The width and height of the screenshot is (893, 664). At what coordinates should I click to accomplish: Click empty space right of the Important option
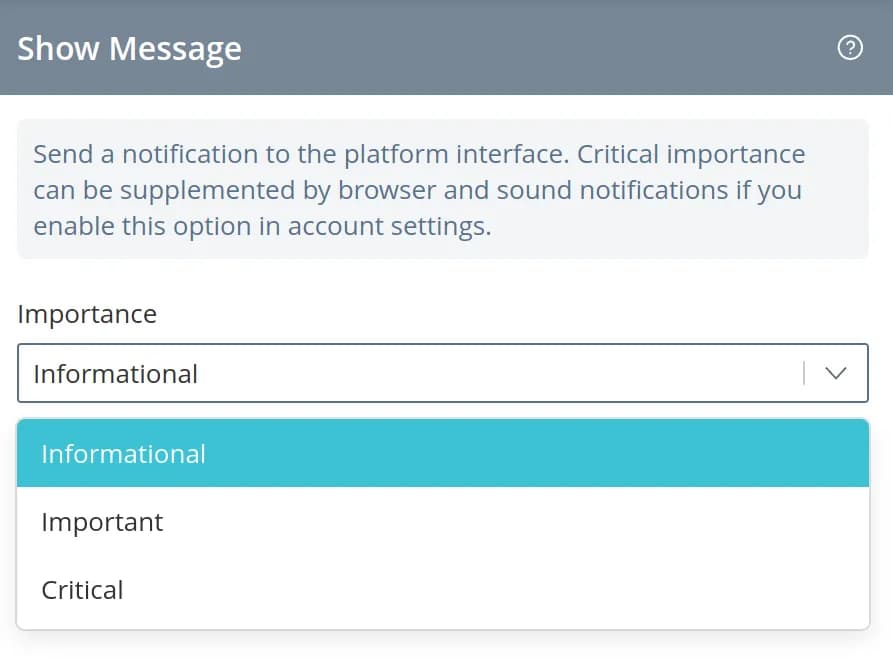(520, 522)
